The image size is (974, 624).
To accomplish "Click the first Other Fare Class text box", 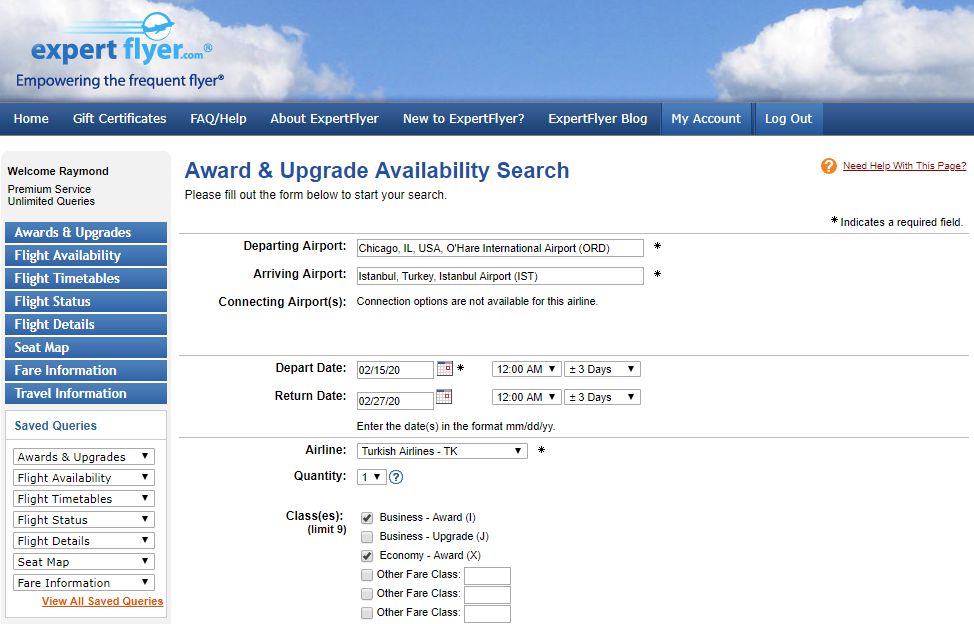I will [488, 576].
